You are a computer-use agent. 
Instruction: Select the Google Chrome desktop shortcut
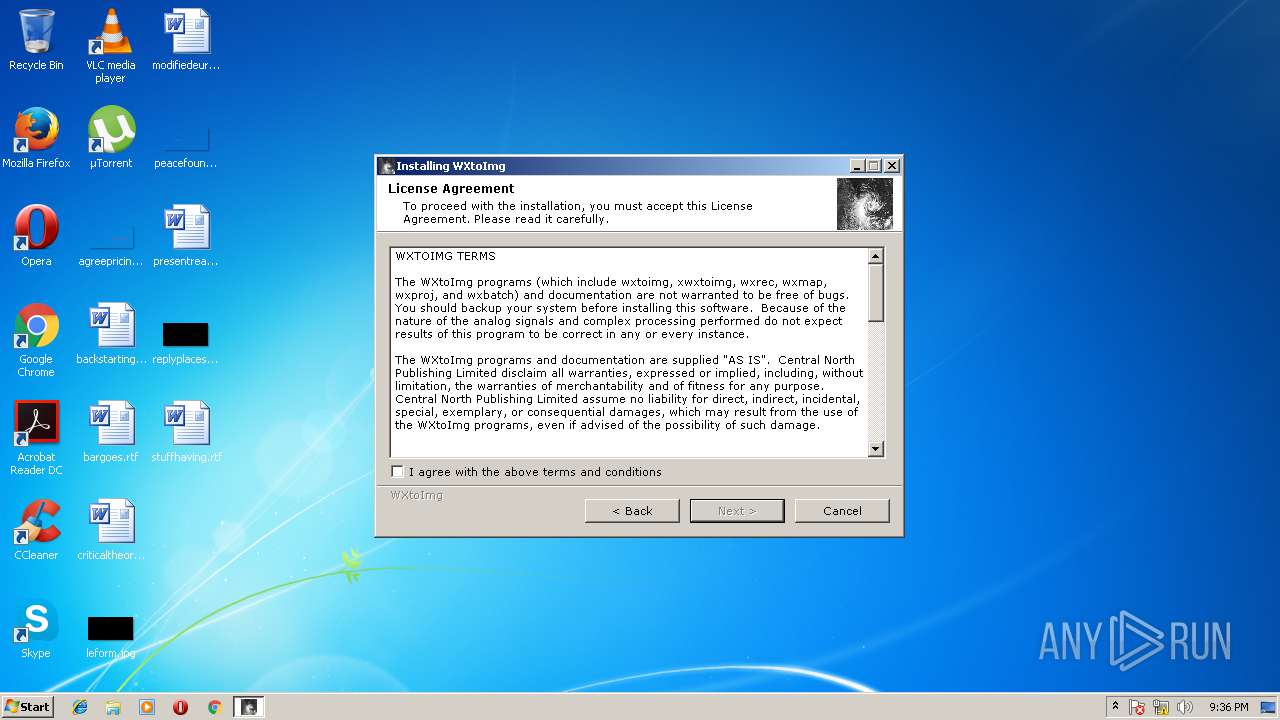[36, 340]
